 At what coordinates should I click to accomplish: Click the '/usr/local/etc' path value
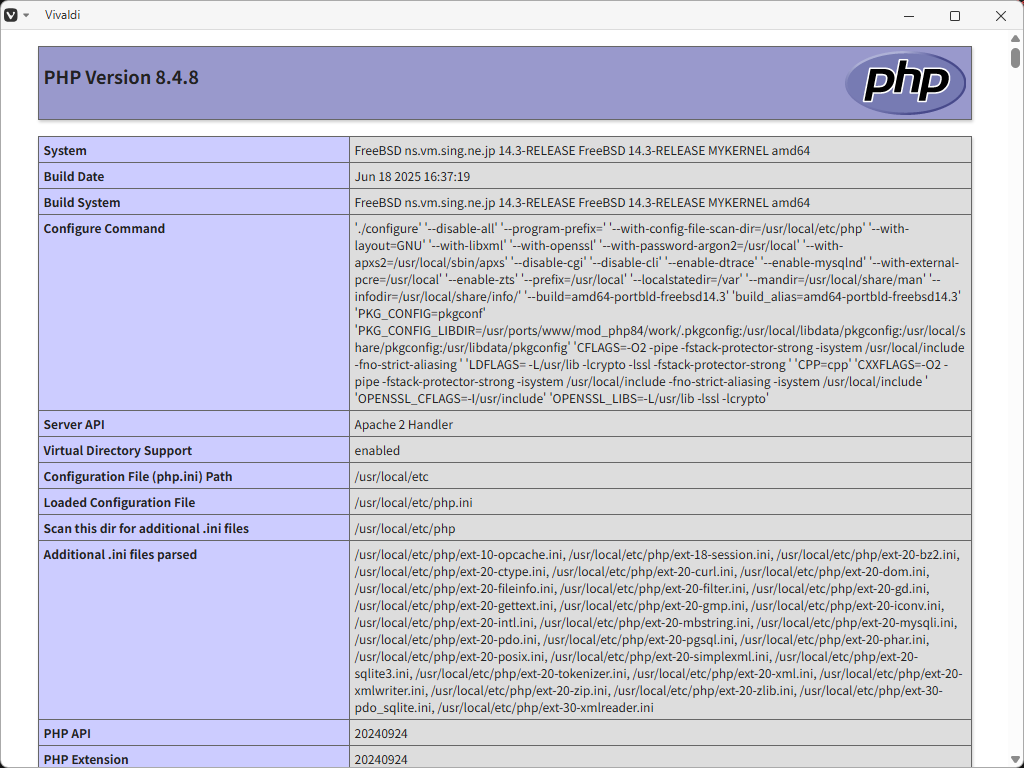point(392,477)
